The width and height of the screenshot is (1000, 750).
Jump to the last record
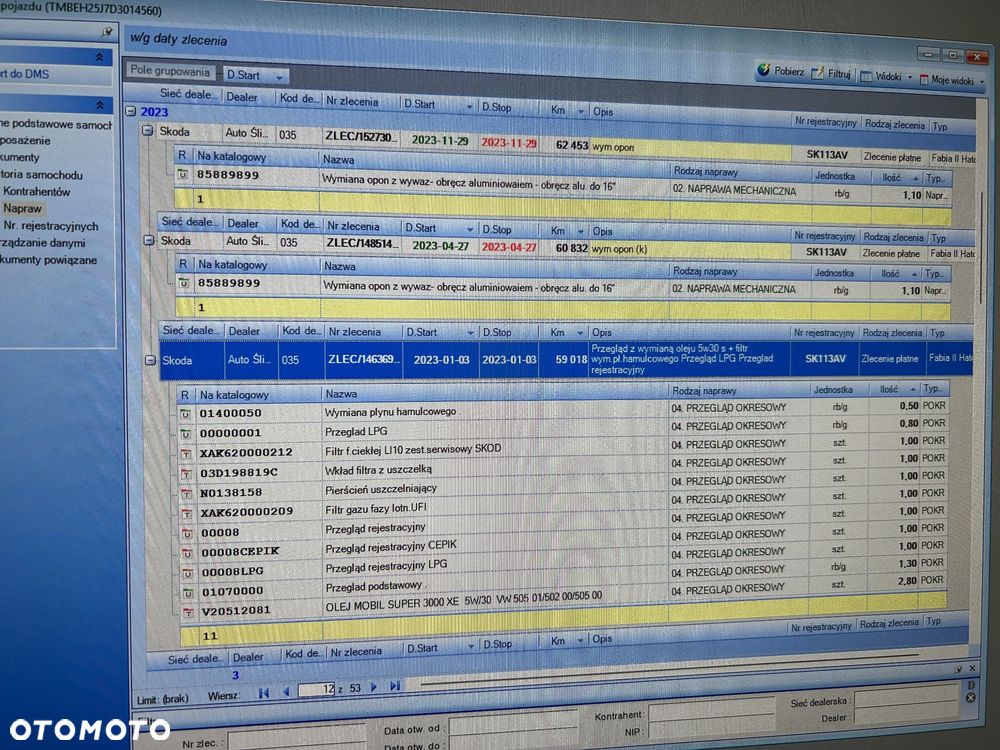pyautogui.click(x=395, y=686)
